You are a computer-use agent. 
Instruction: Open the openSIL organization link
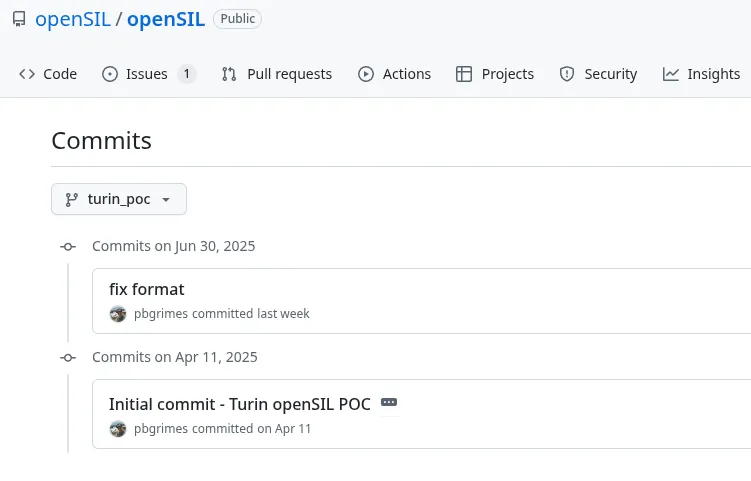[x=73, y=20]
